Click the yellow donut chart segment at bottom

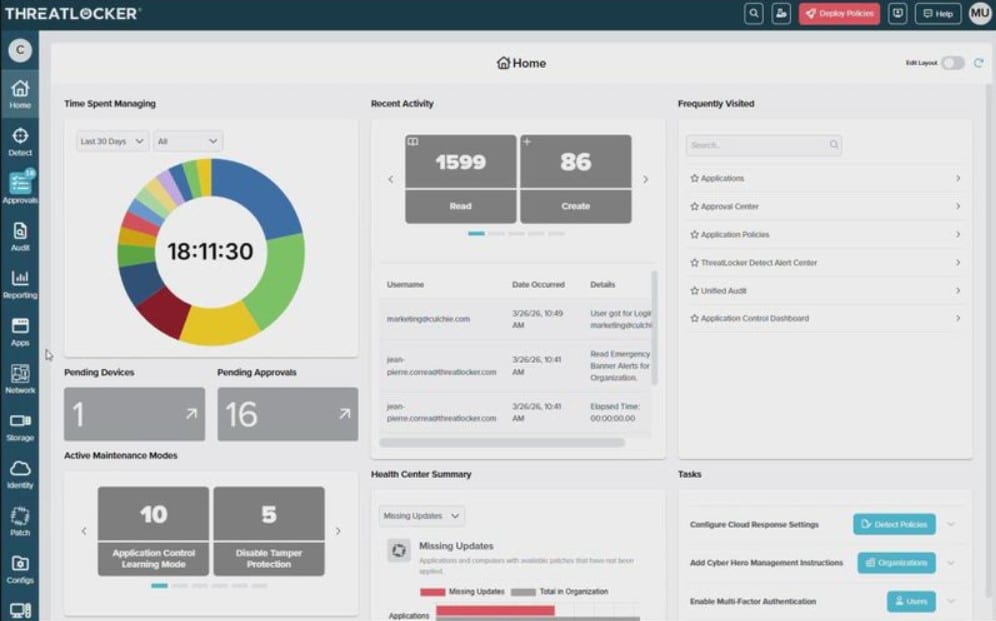[x=221, y=326]
